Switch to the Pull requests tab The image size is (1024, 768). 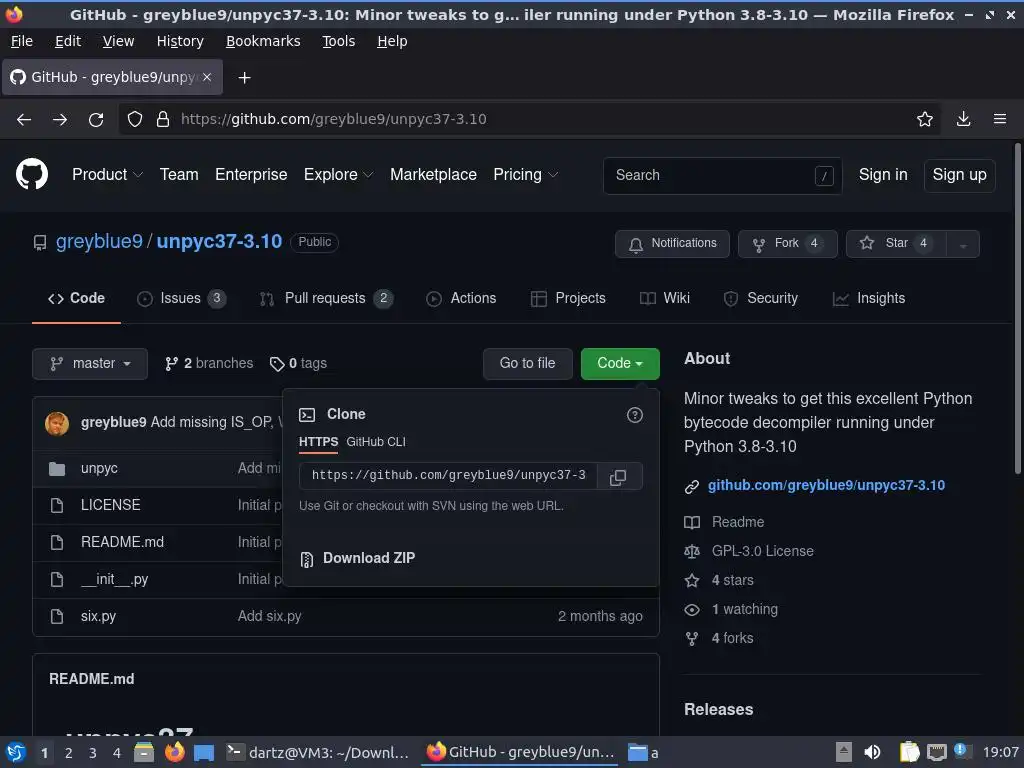(326, 298)
